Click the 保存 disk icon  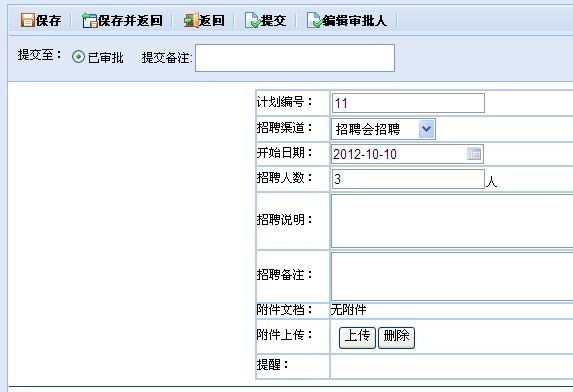[27, 20]
